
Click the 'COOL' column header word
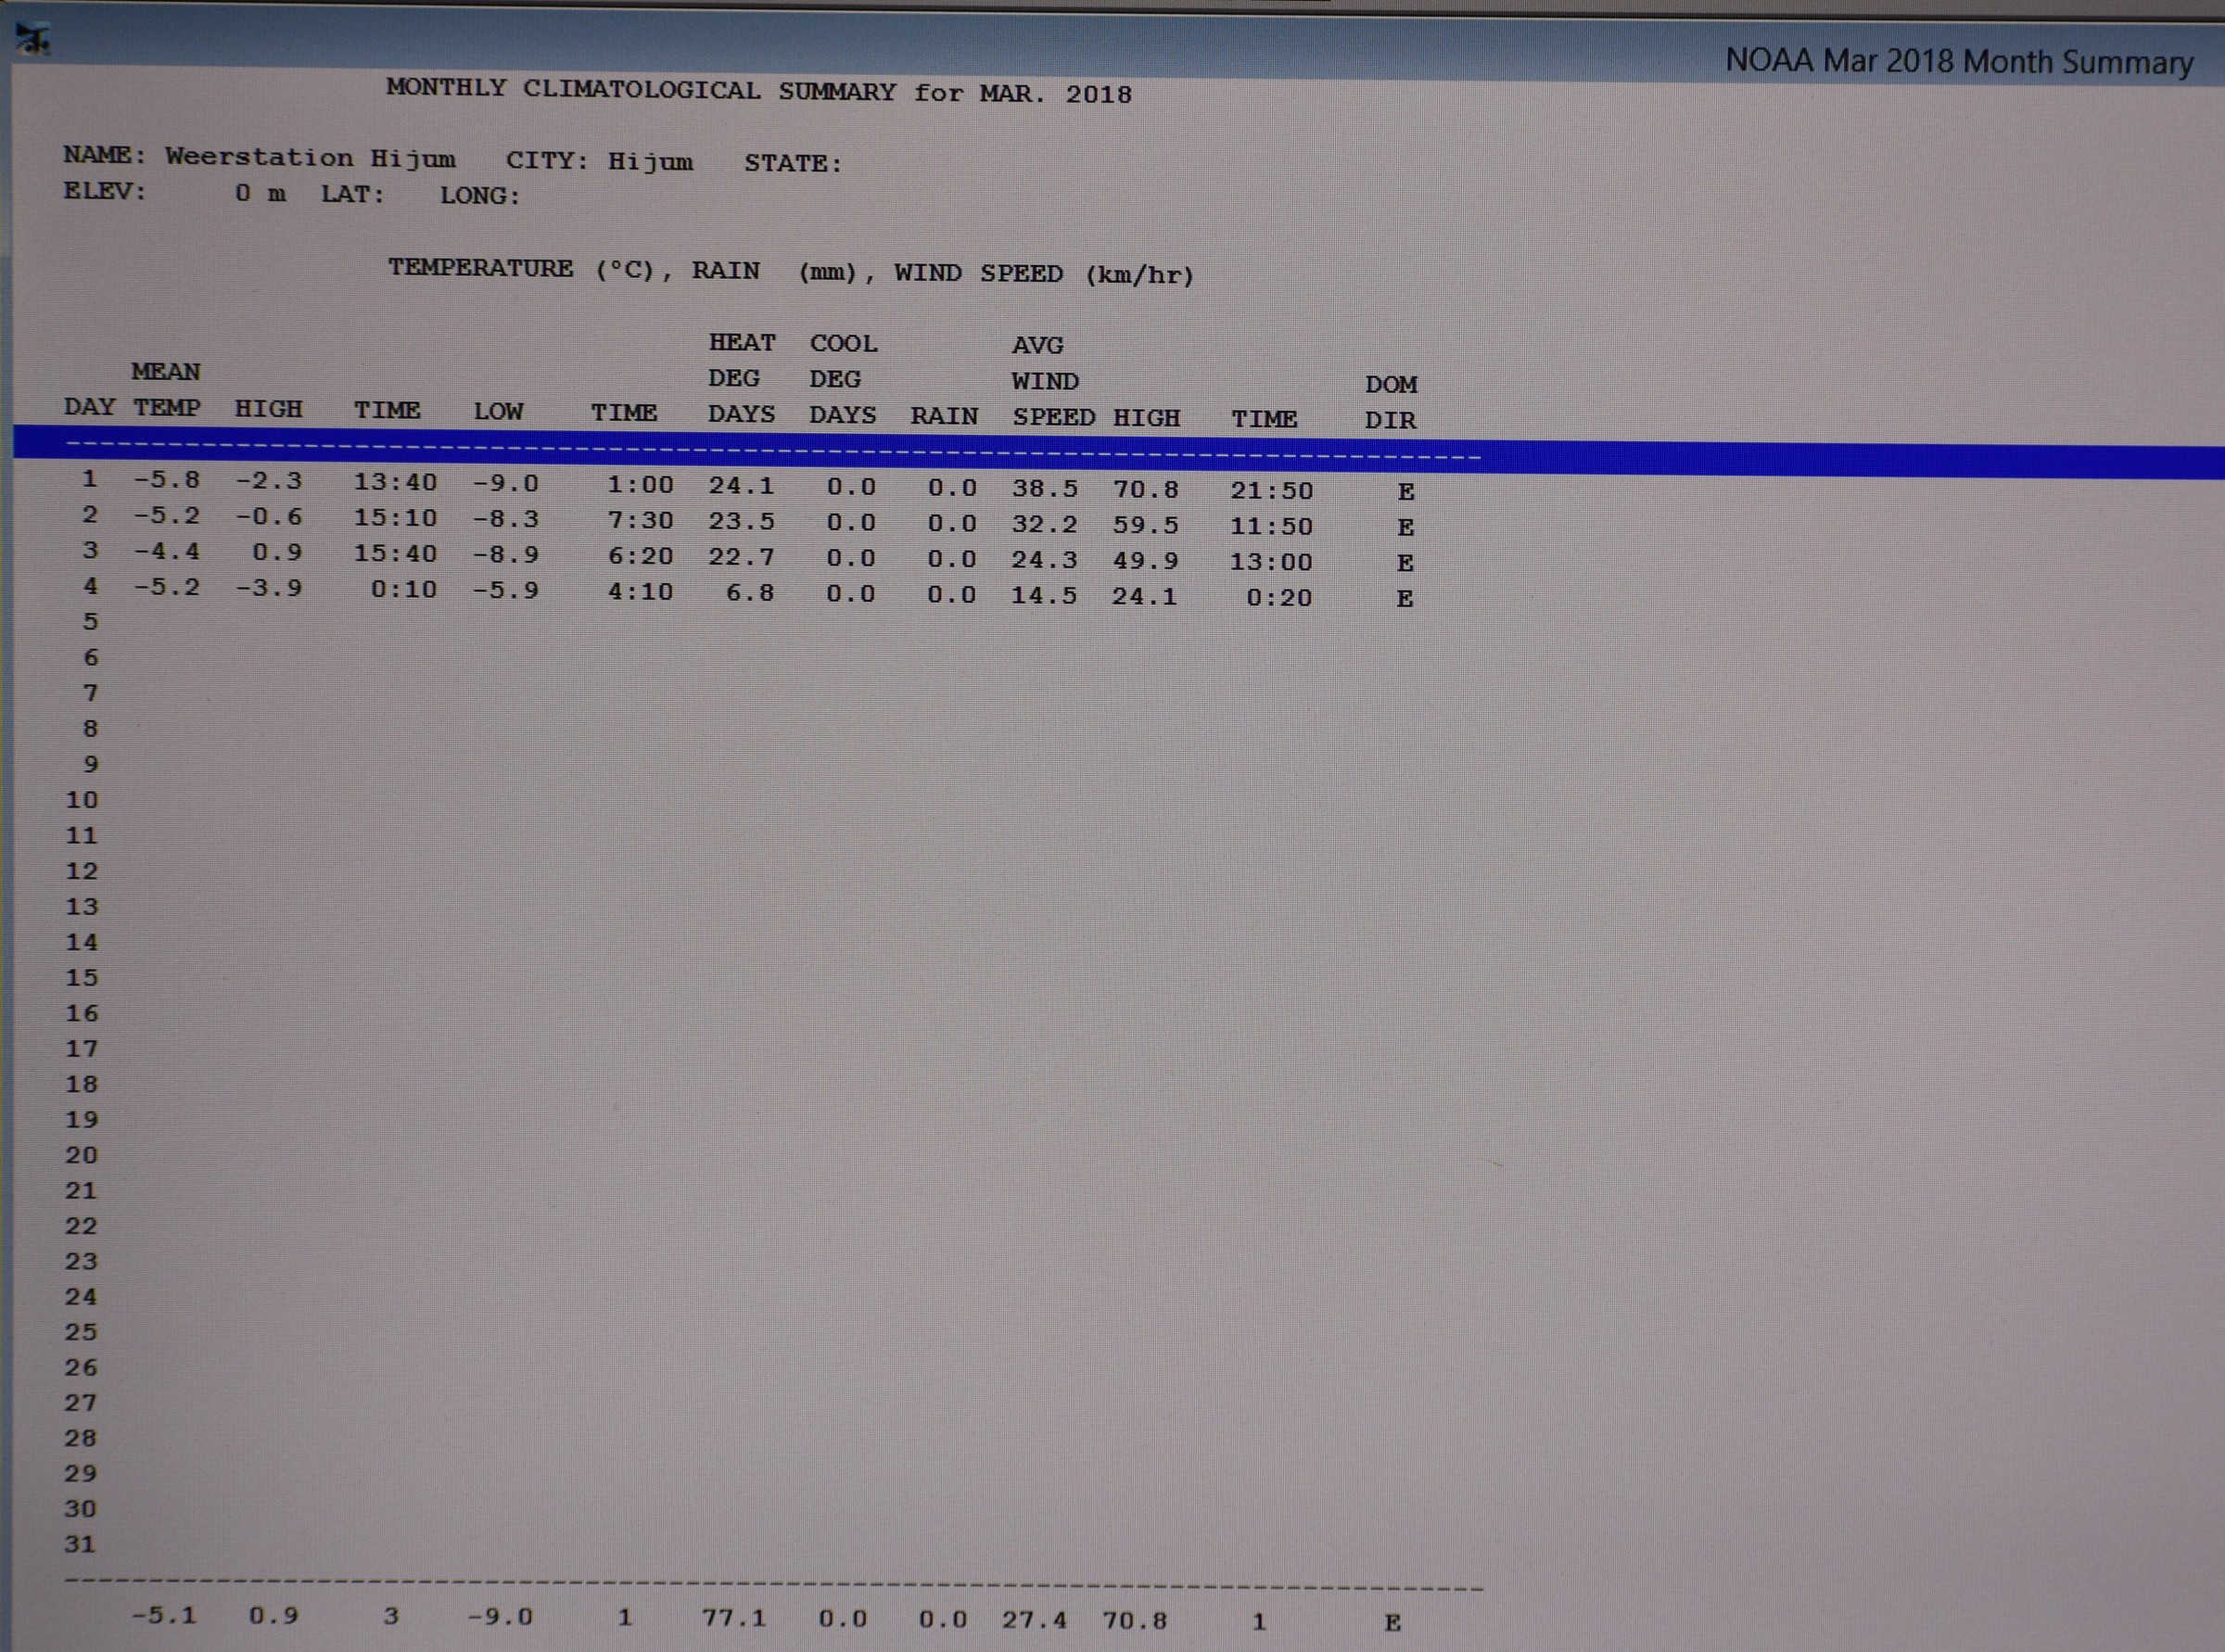[843, 343]
